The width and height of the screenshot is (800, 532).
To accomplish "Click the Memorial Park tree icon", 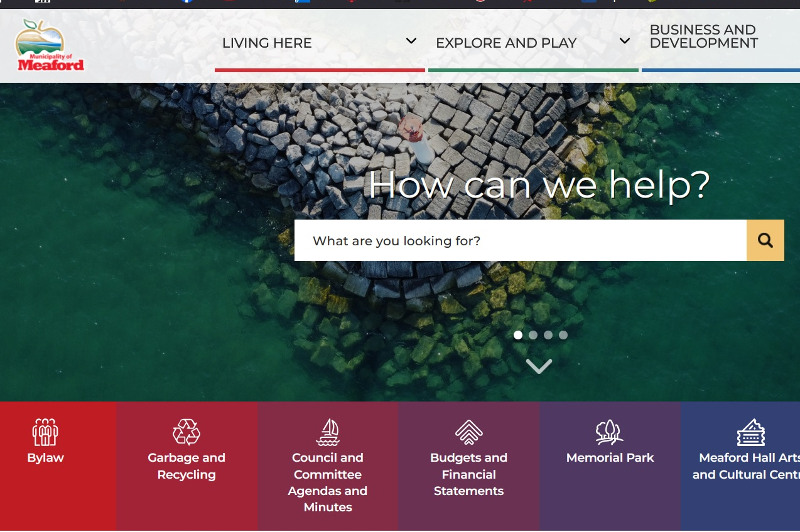I will 610,432.
